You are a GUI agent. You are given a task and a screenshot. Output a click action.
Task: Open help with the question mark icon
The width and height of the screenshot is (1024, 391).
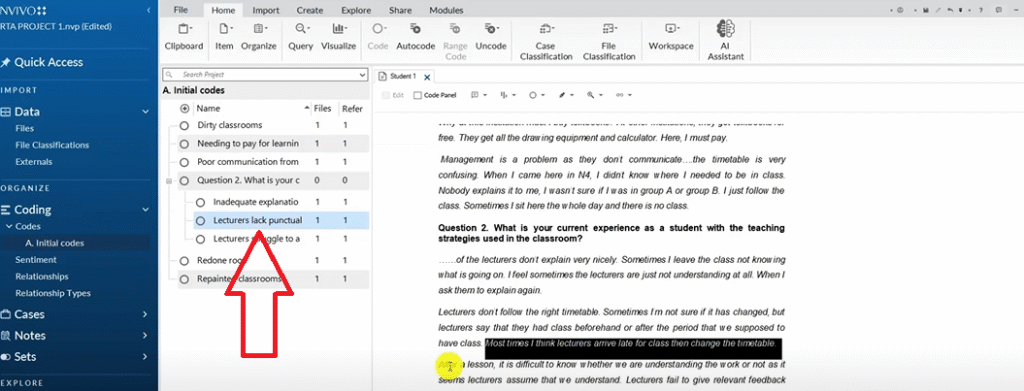tap(981, 10)
